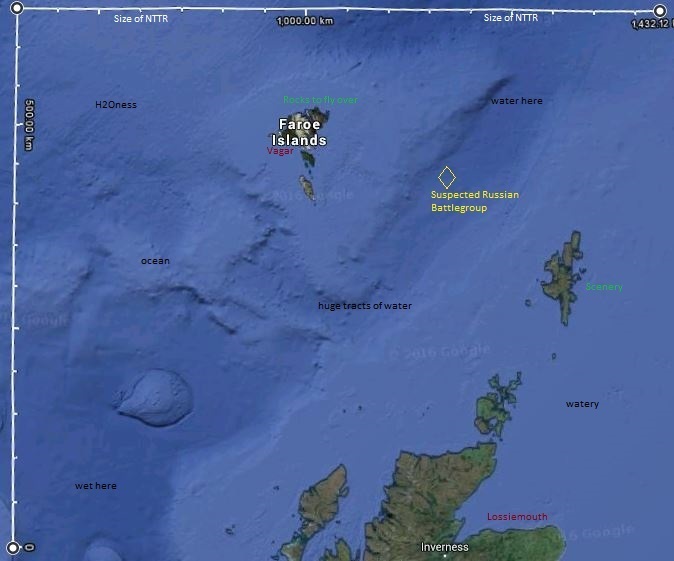Screen dimensions: 674x561
Task: Click the bottom-left ruler origin handle
Action: [13, 548]
